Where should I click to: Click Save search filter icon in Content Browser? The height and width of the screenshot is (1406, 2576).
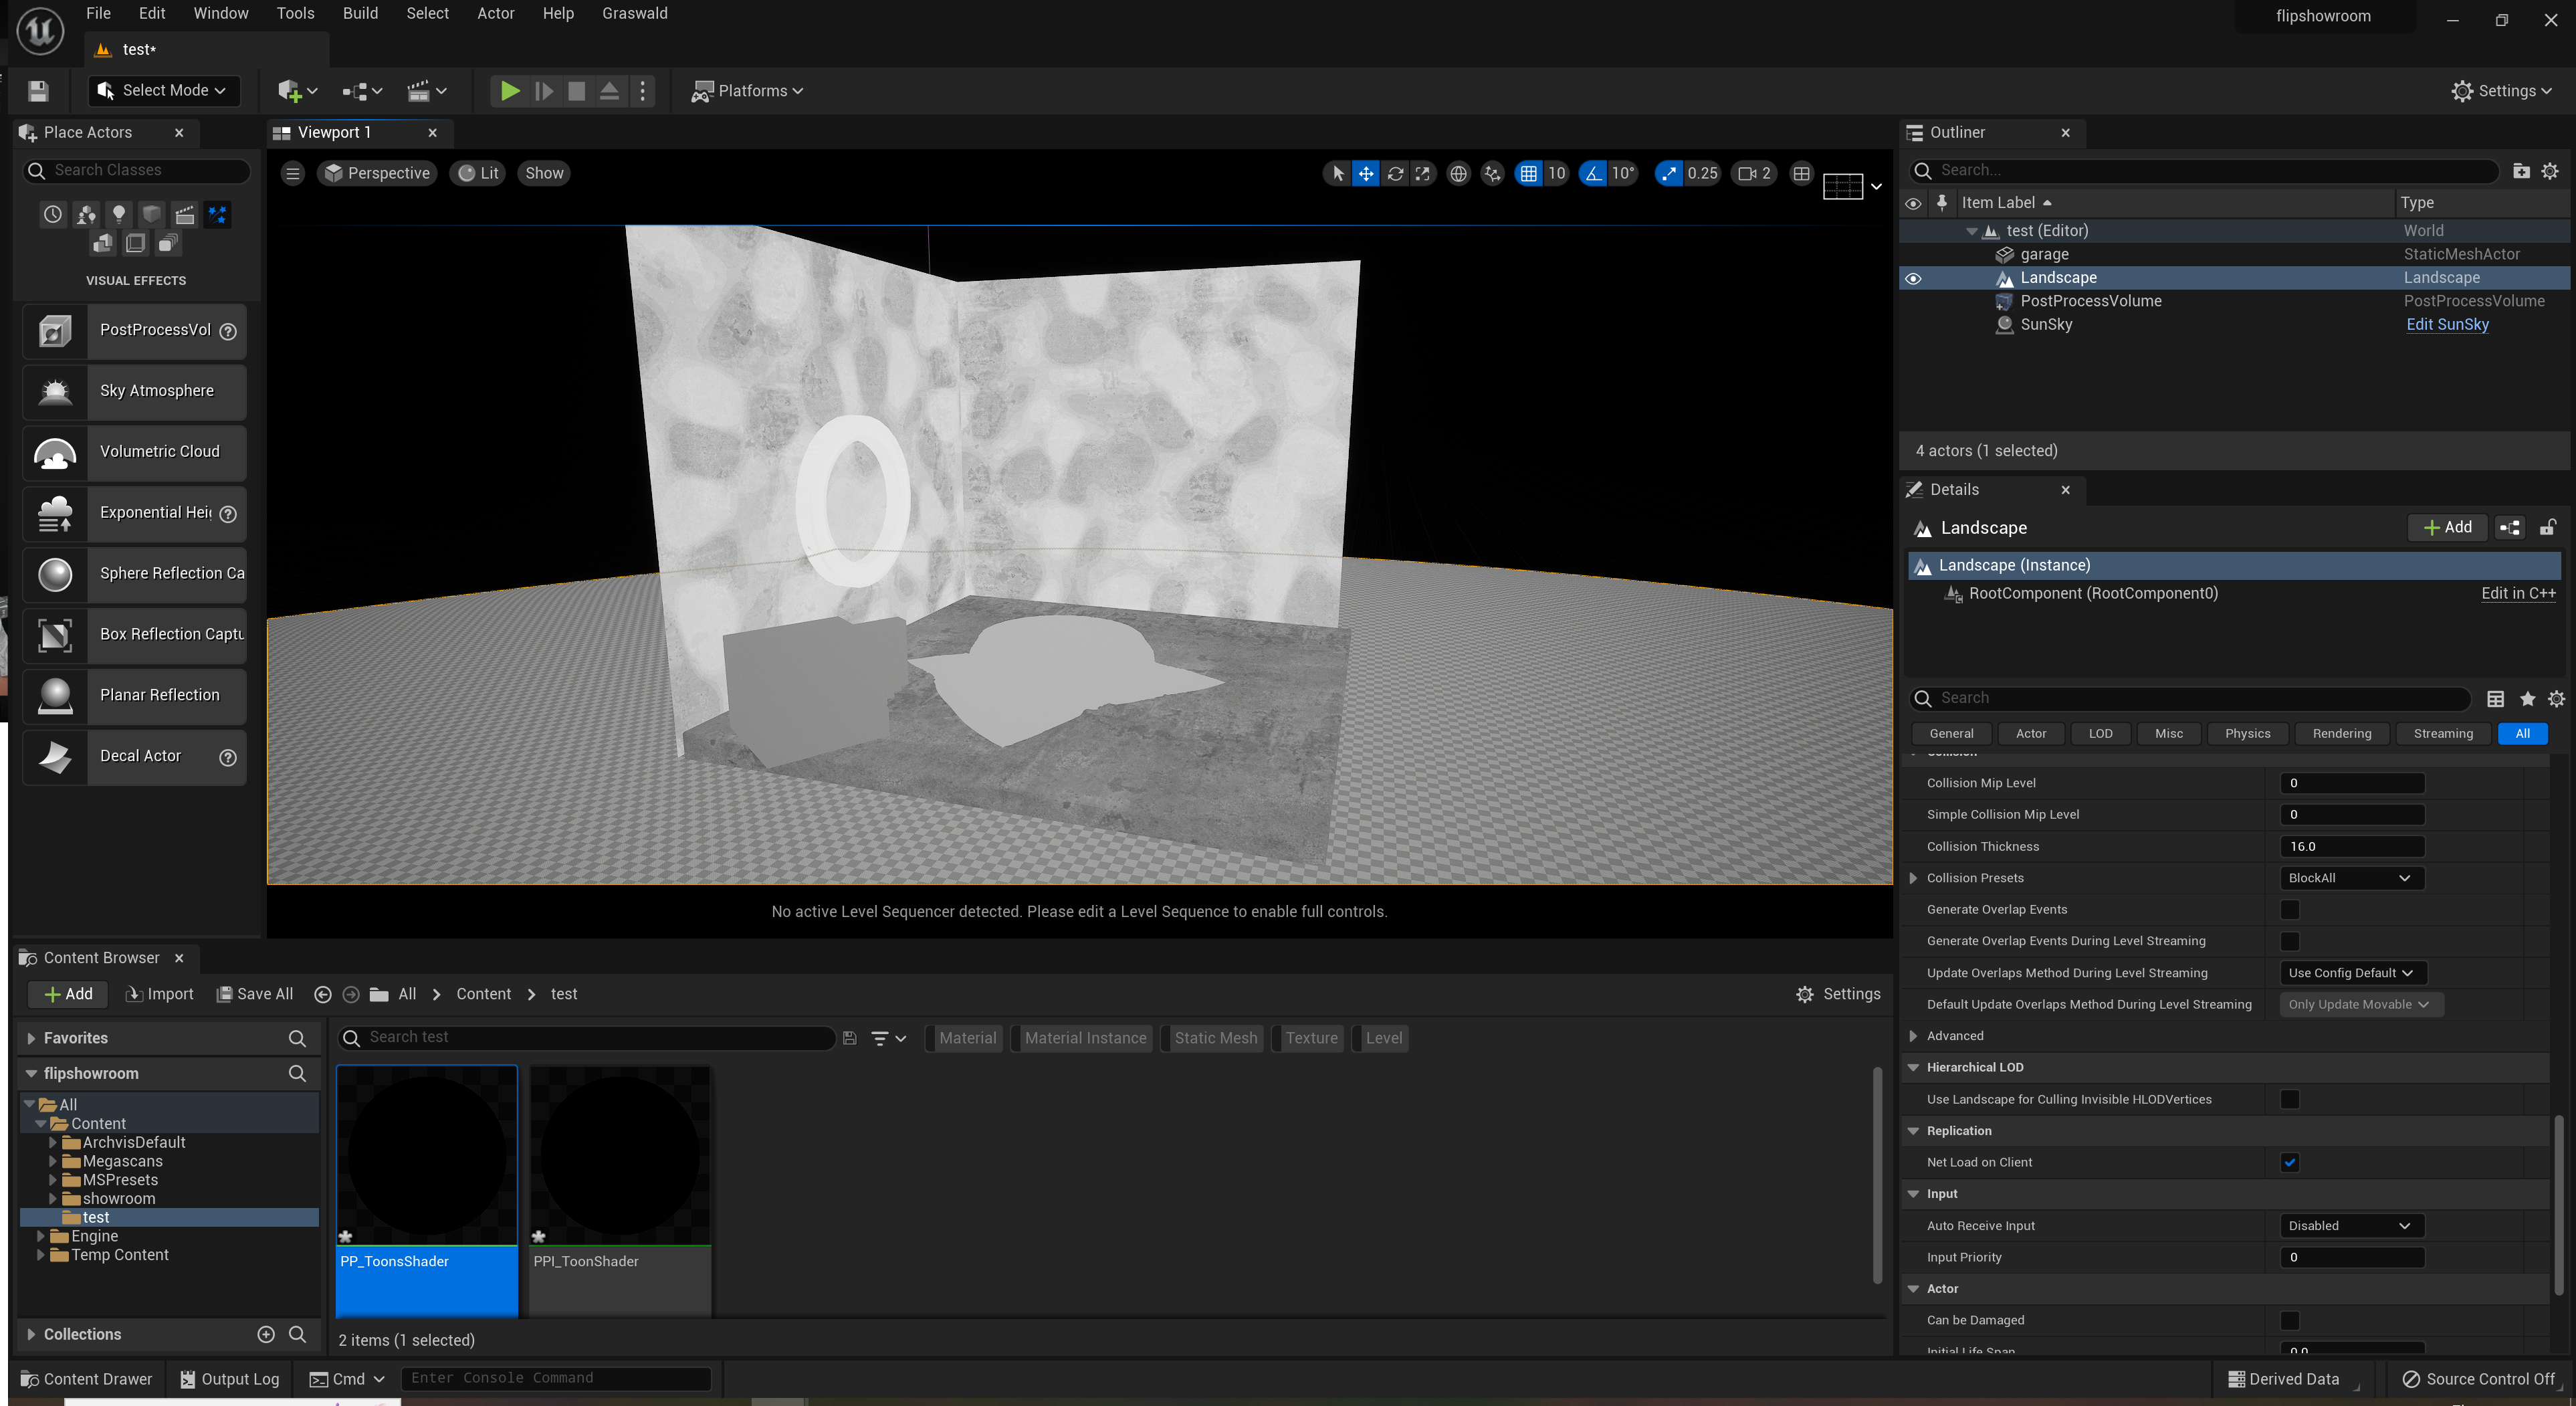coord(849,1038)
